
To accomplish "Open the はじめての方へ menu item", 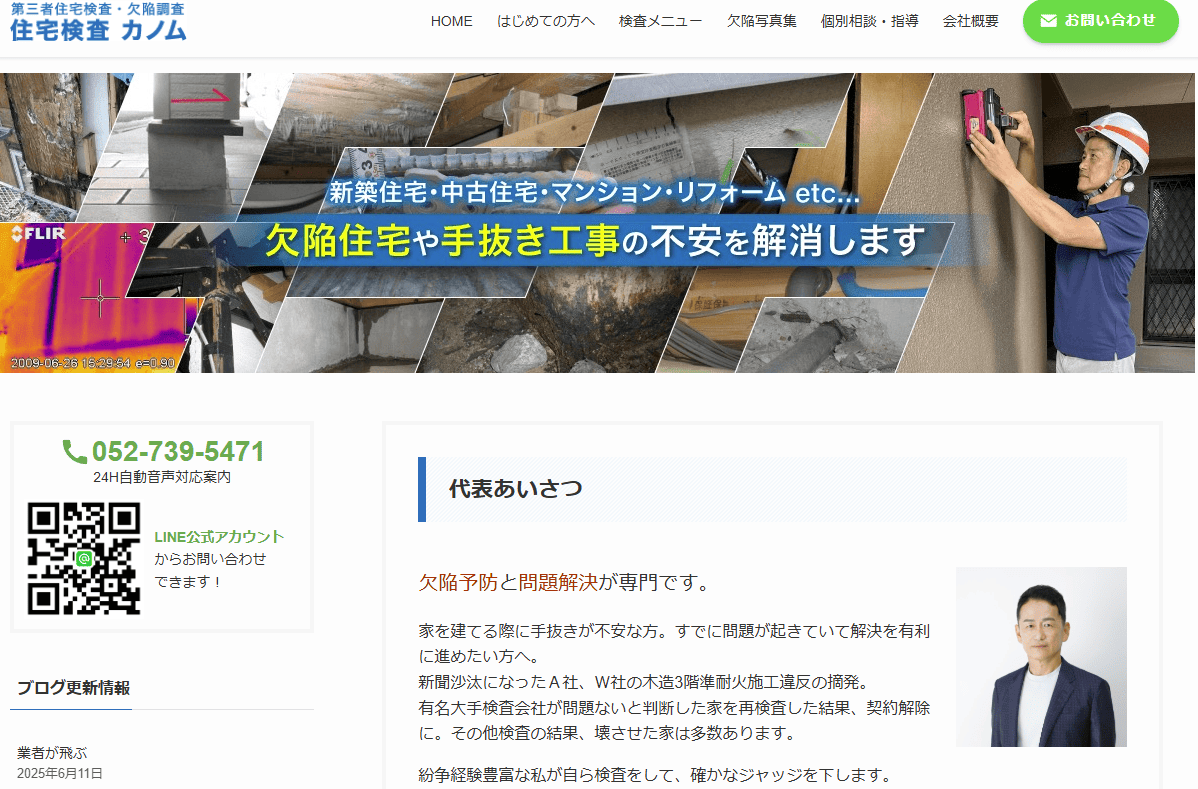I will [x=545, y=21].
